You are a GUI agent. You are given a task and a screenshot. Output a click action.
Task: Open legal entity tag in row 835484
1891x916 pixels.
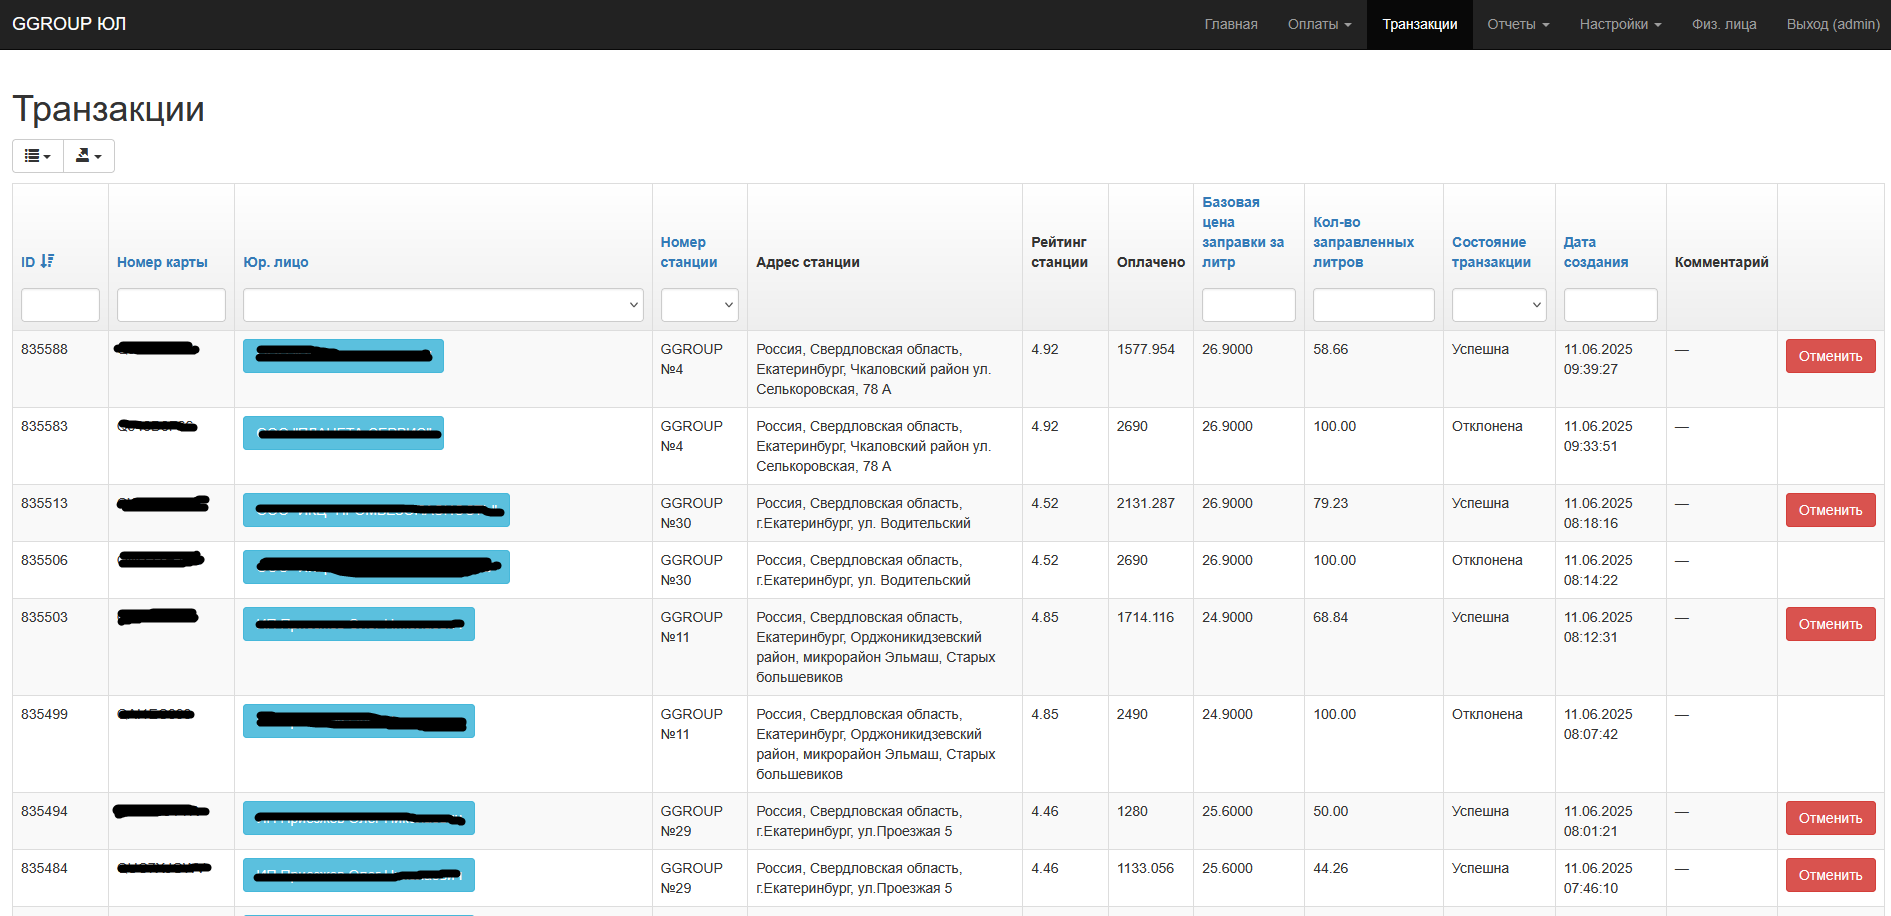359,875
